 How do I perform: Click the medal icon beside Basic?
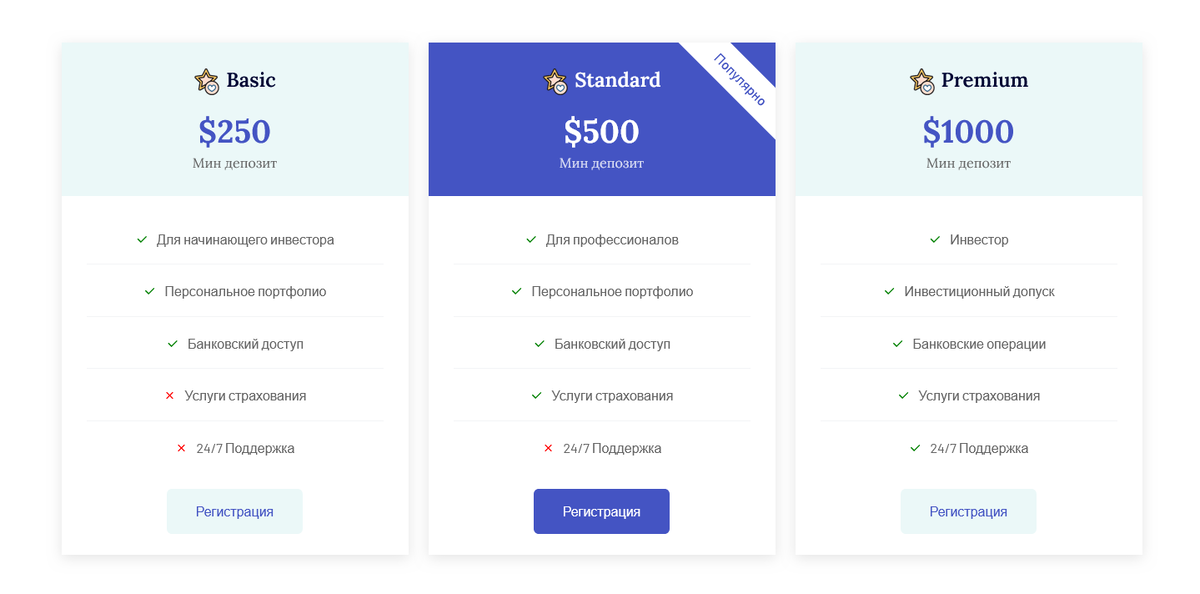[x=206, y=80]
